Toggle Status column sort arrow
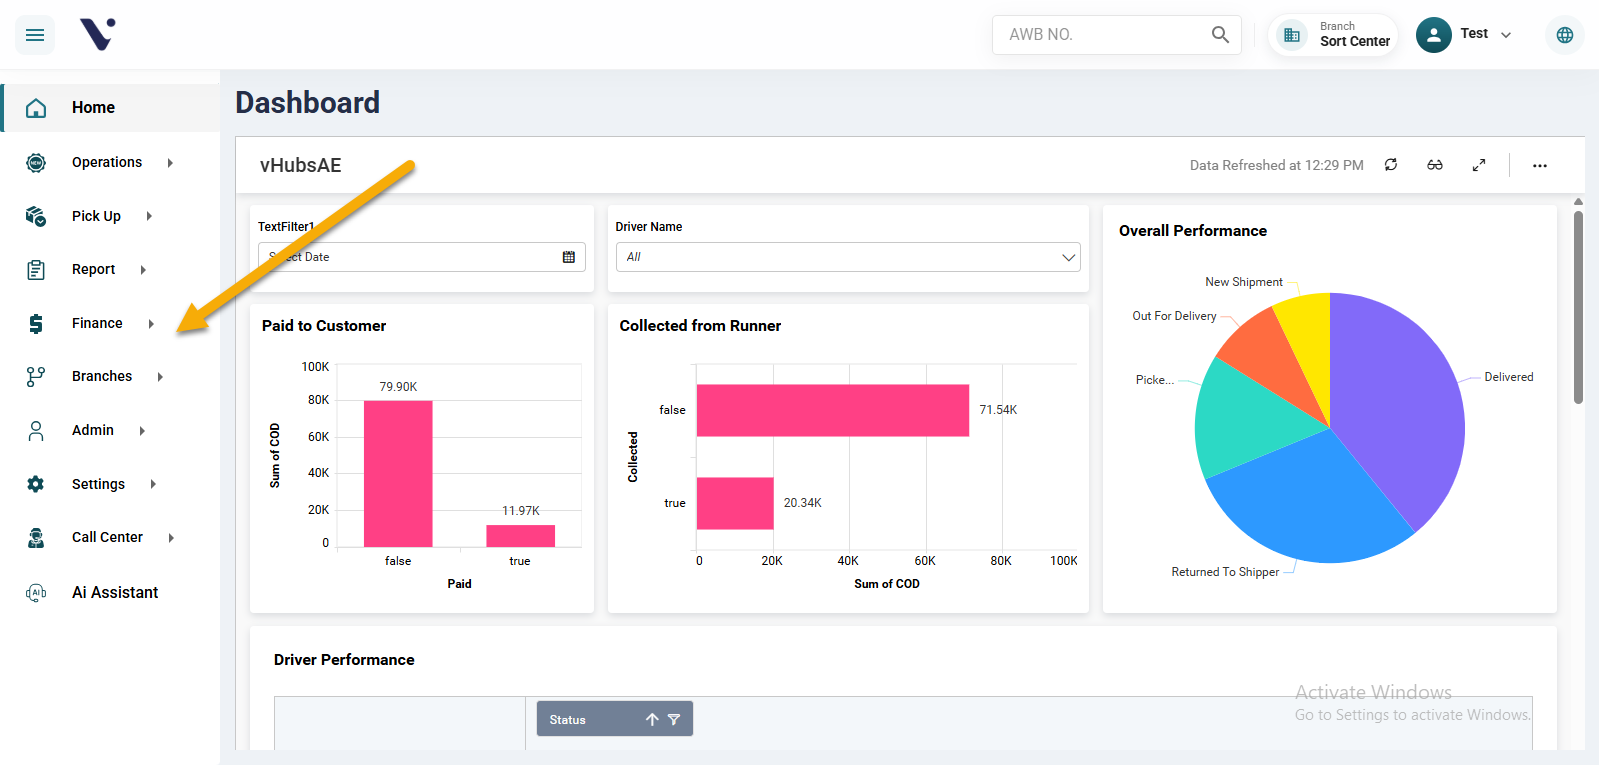The width and height of the screenshot is (1599, 765). tap(652, 719)
